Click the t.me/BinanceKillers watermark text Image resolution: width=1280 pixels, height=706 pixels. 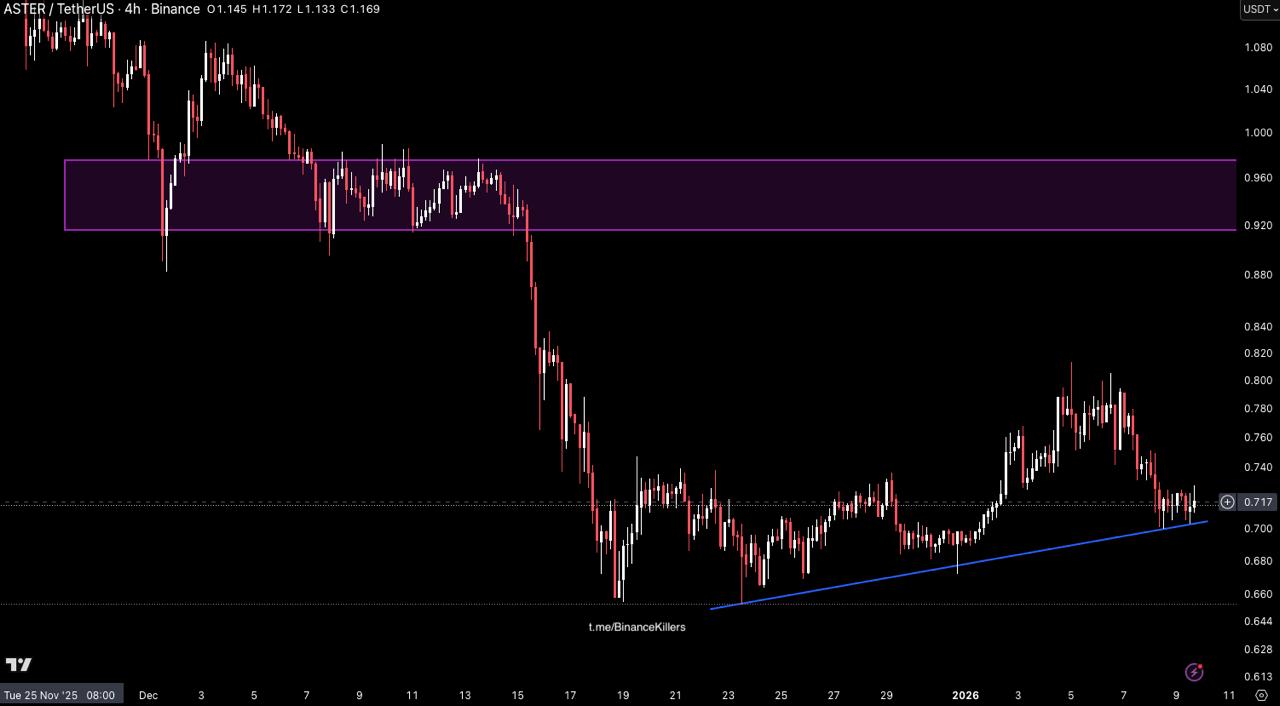click(x=636, y=627)
